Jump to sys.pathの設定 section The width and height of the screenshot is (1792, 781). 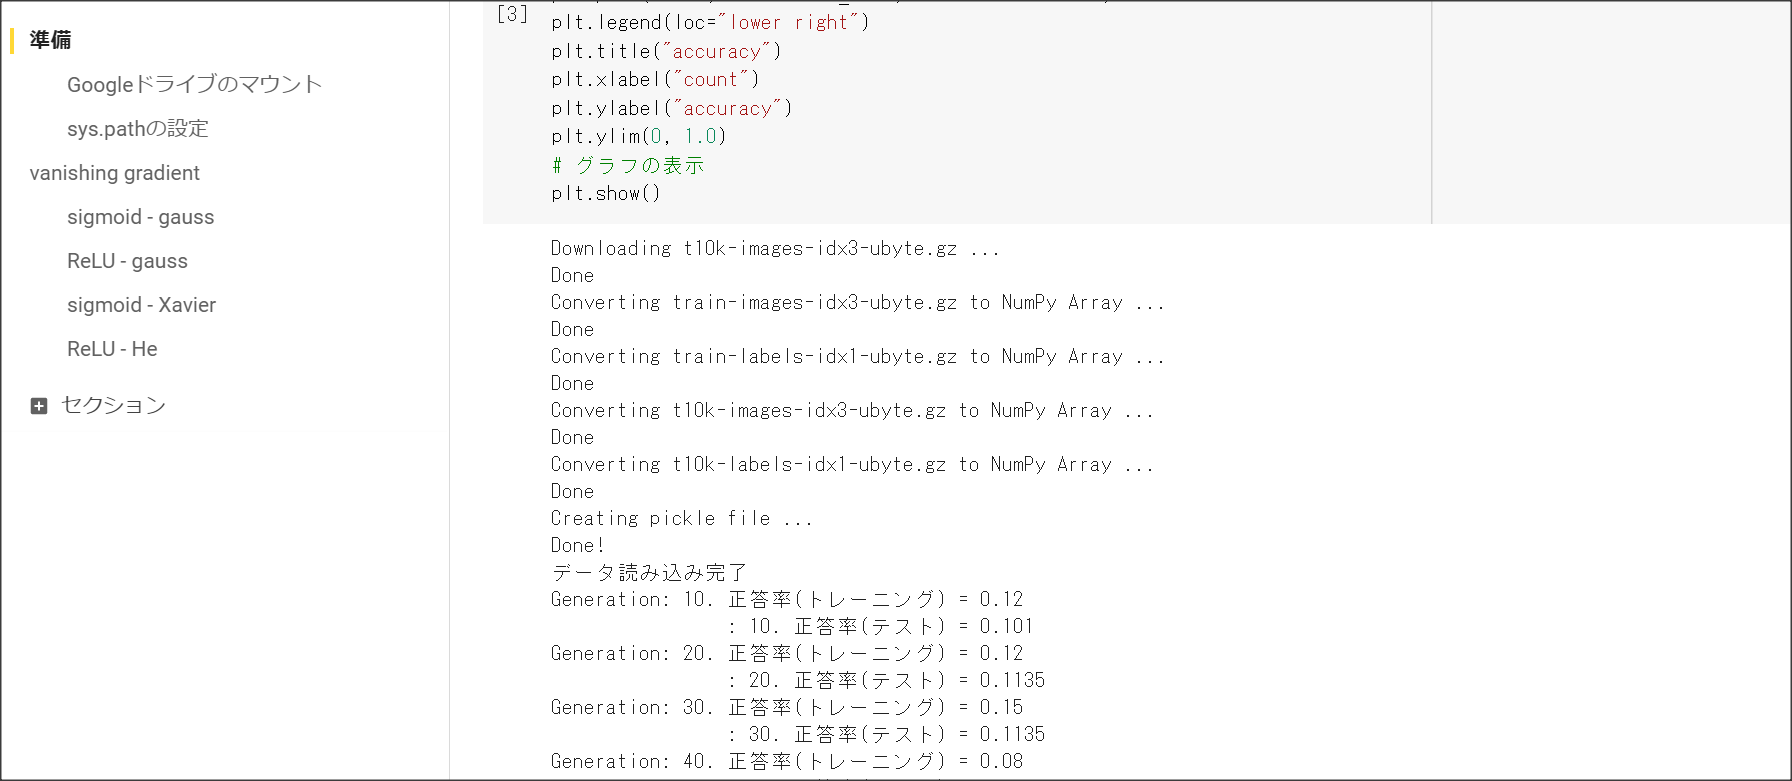[137, 128]
